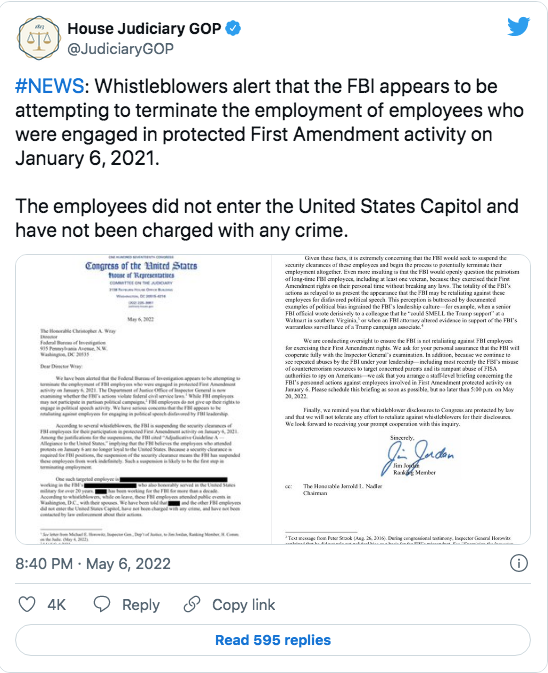Open the first letter page image

point(143,399)
